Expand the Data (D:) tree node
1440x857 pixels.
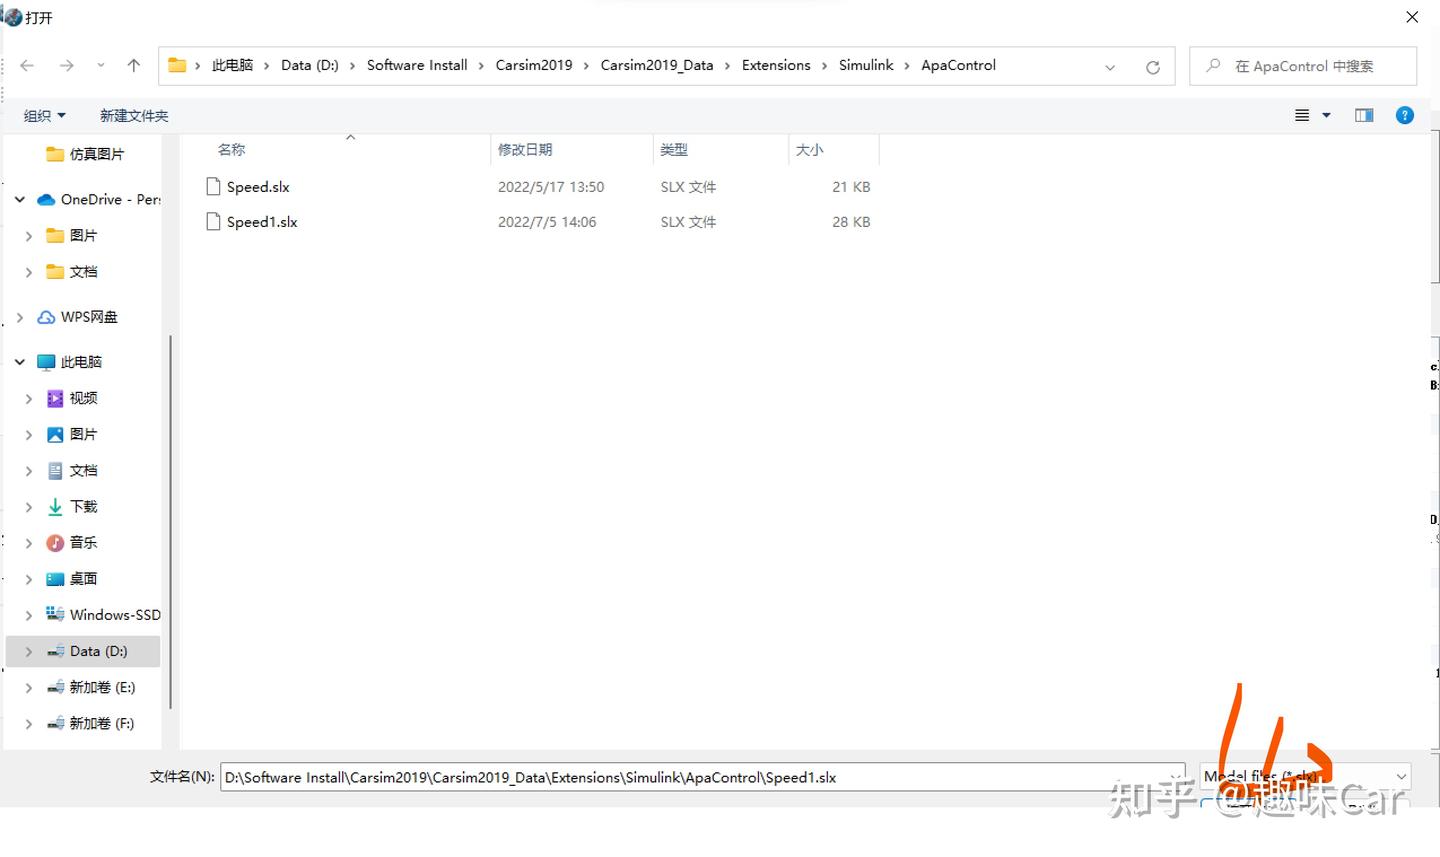[28, 651]
